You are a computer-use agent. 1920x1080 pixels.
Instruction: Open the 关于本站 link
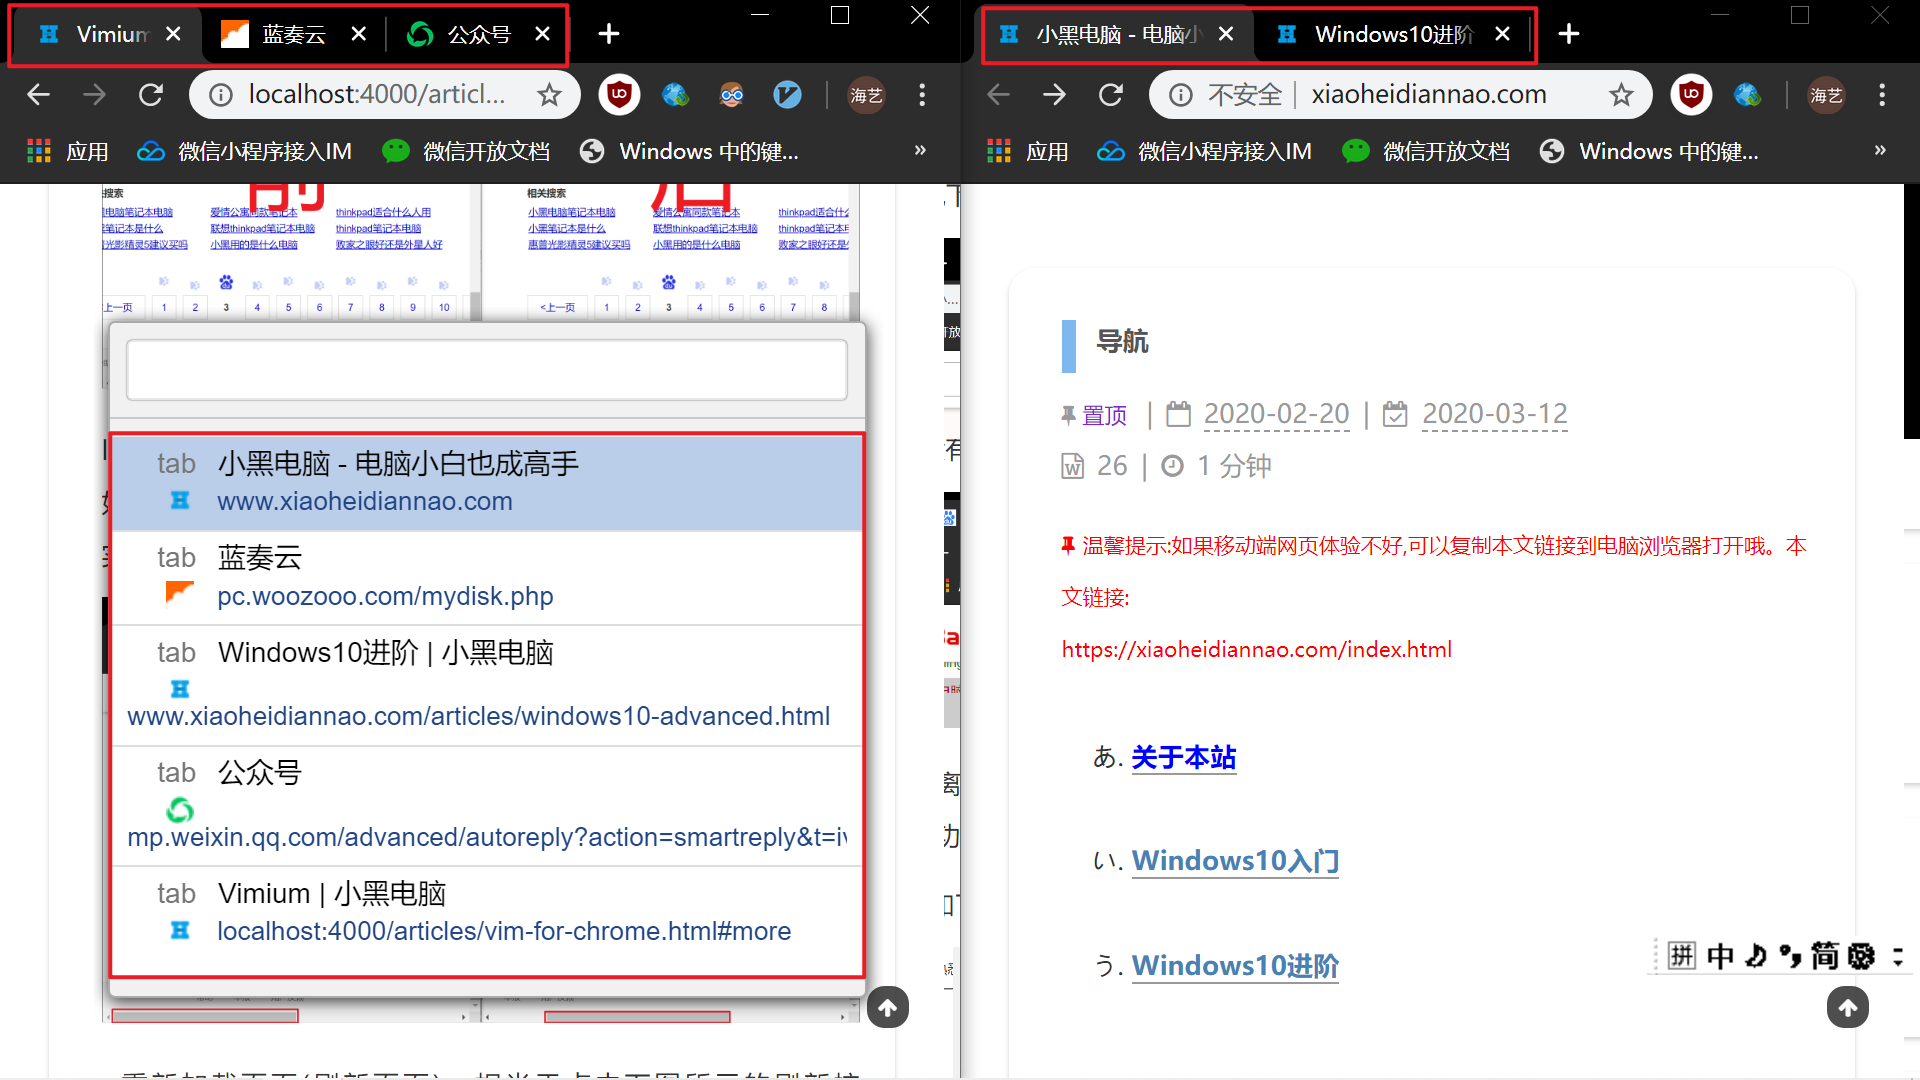(1183, 757)
